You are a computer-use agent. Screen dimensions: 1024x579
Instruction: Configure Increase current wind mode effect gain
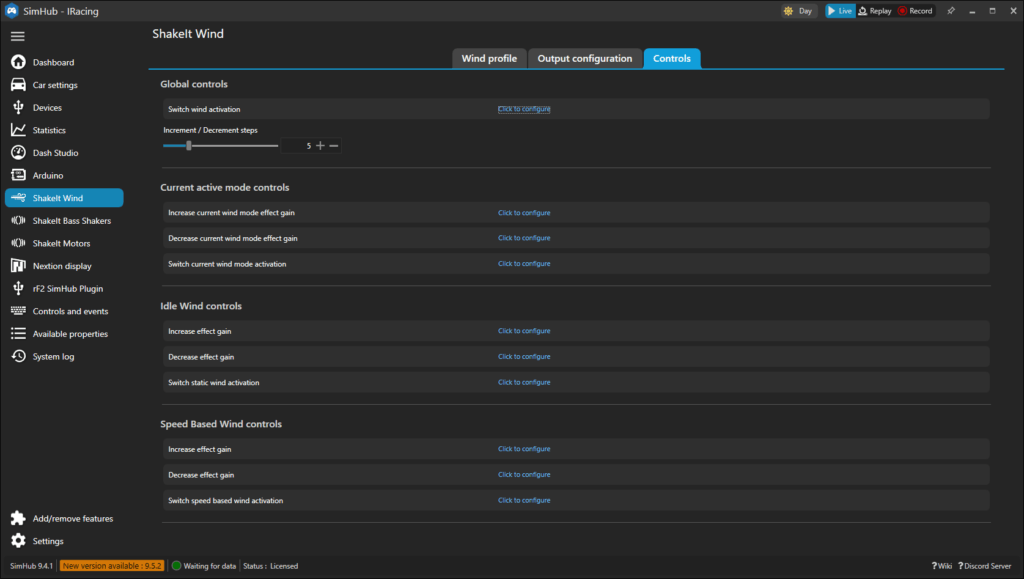524,213
